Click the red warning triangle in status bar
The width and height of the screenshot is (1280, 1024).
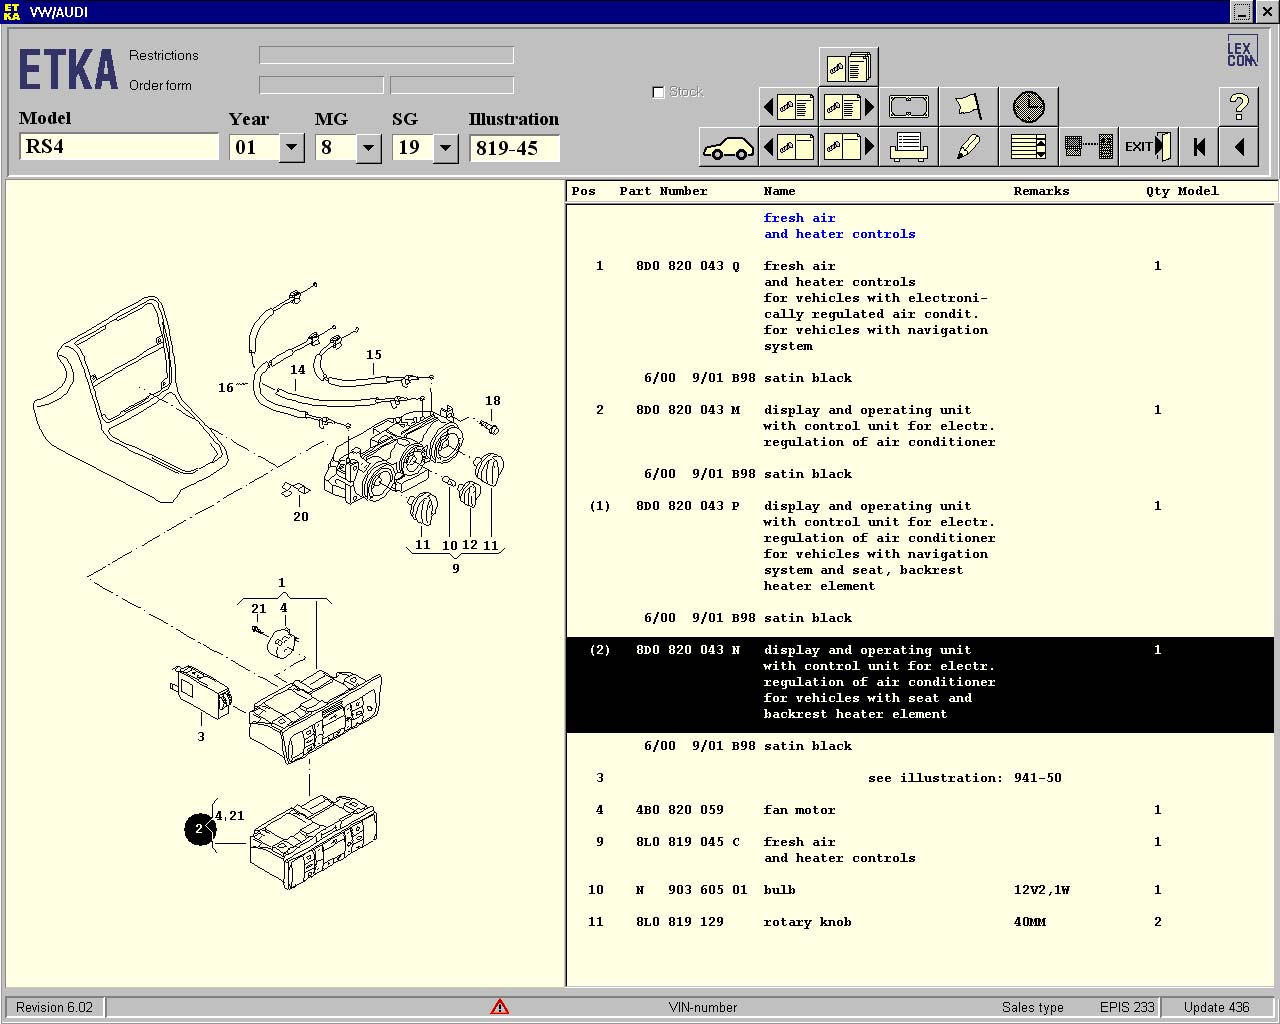point(499,1007)
